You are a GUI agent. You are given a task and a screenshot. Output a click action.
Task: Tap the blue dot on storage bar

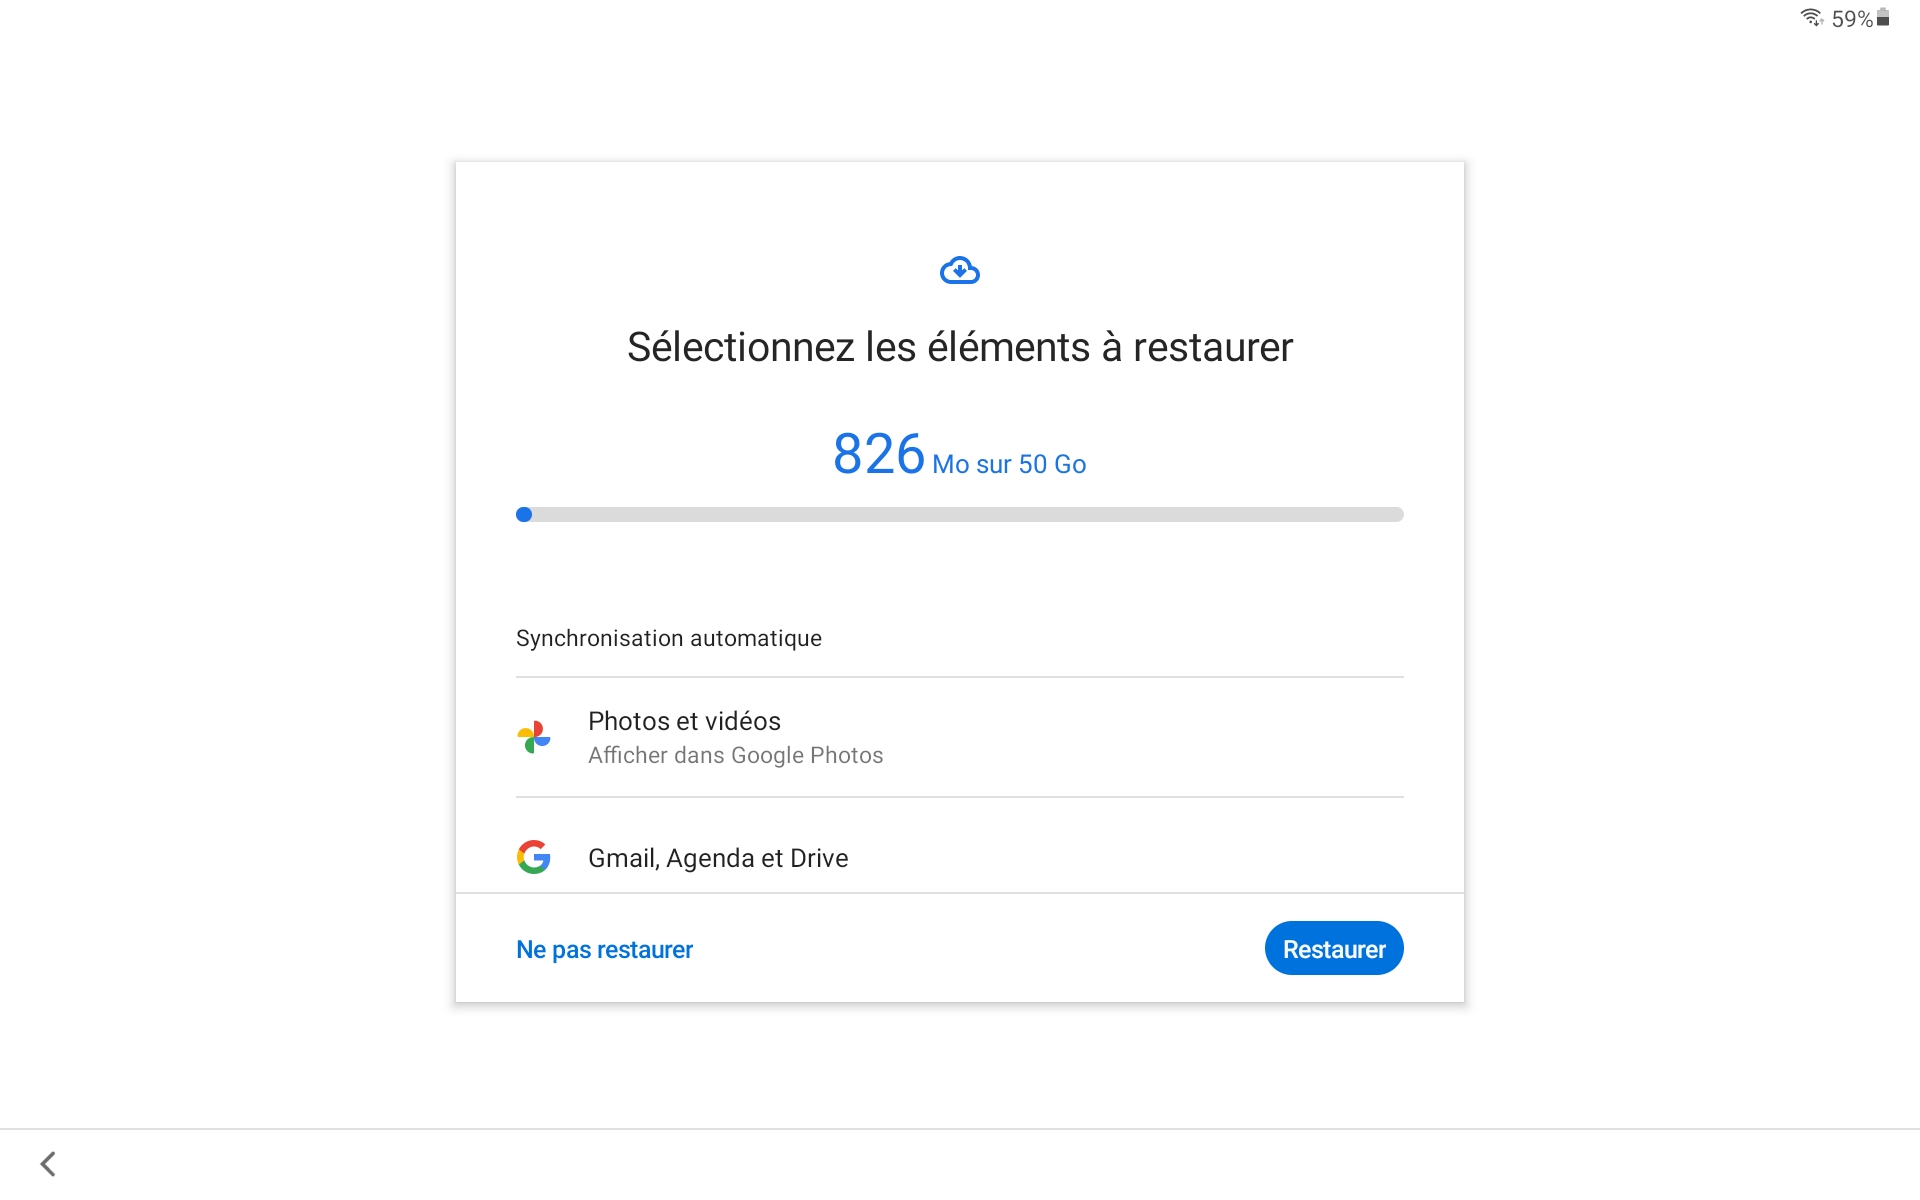[524, 514]
